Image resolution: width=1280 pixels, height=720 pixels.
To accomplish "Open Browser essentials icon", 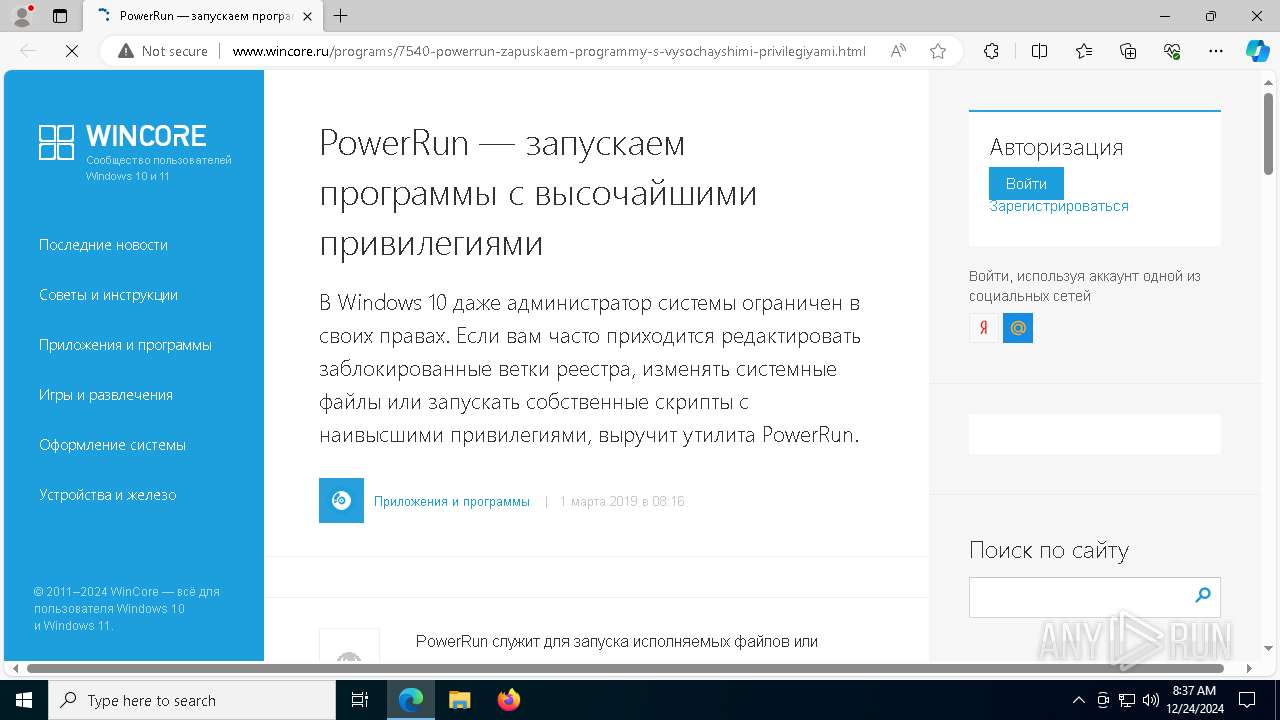I will click(x=1172, y=51).
